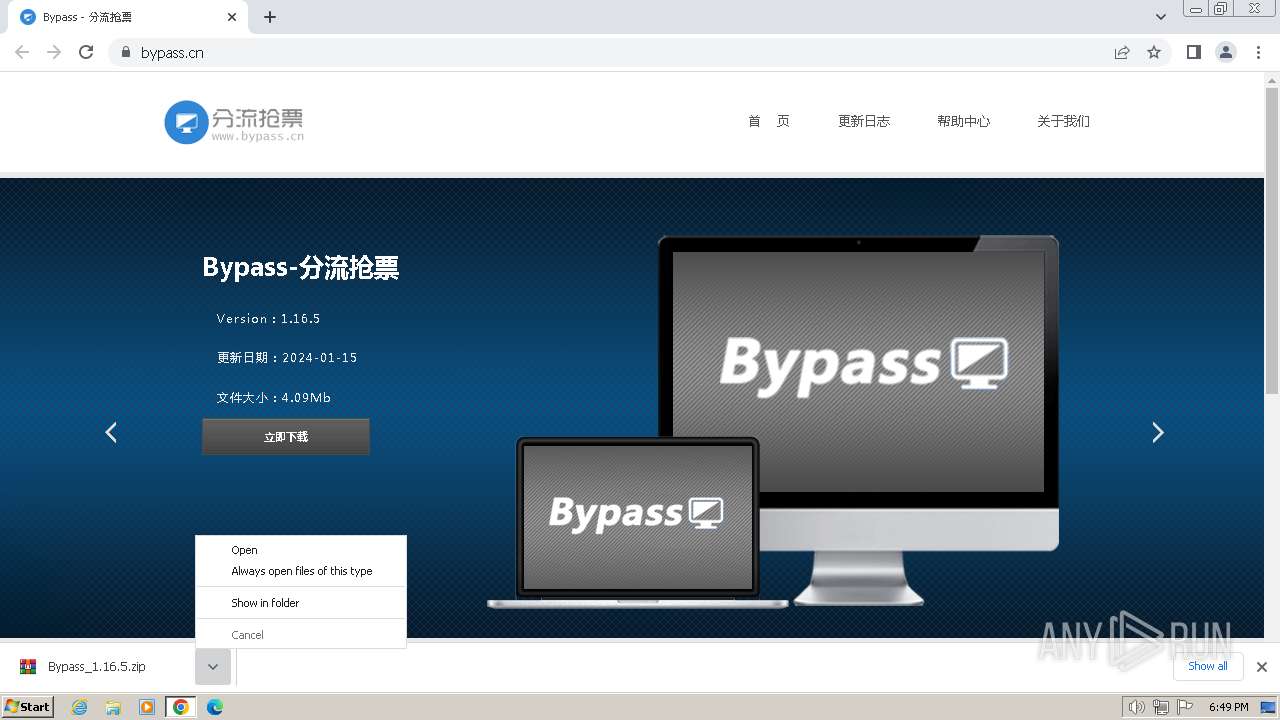Image resolution: width=1280 pixels, height=720 pixels.
Task: Reload the bypass.cn page
Action: [x=86, y=52]
